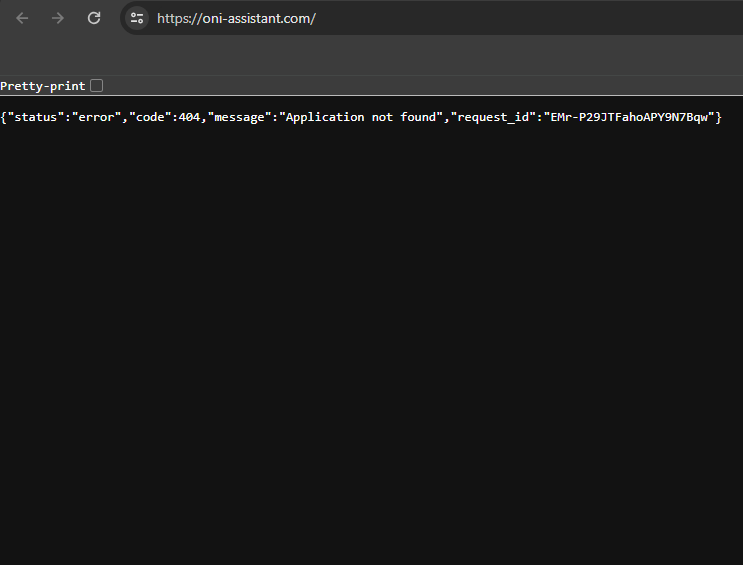Click the "code" key in the JSON
Screen dimensions: 743x565
tap(150, 117)
